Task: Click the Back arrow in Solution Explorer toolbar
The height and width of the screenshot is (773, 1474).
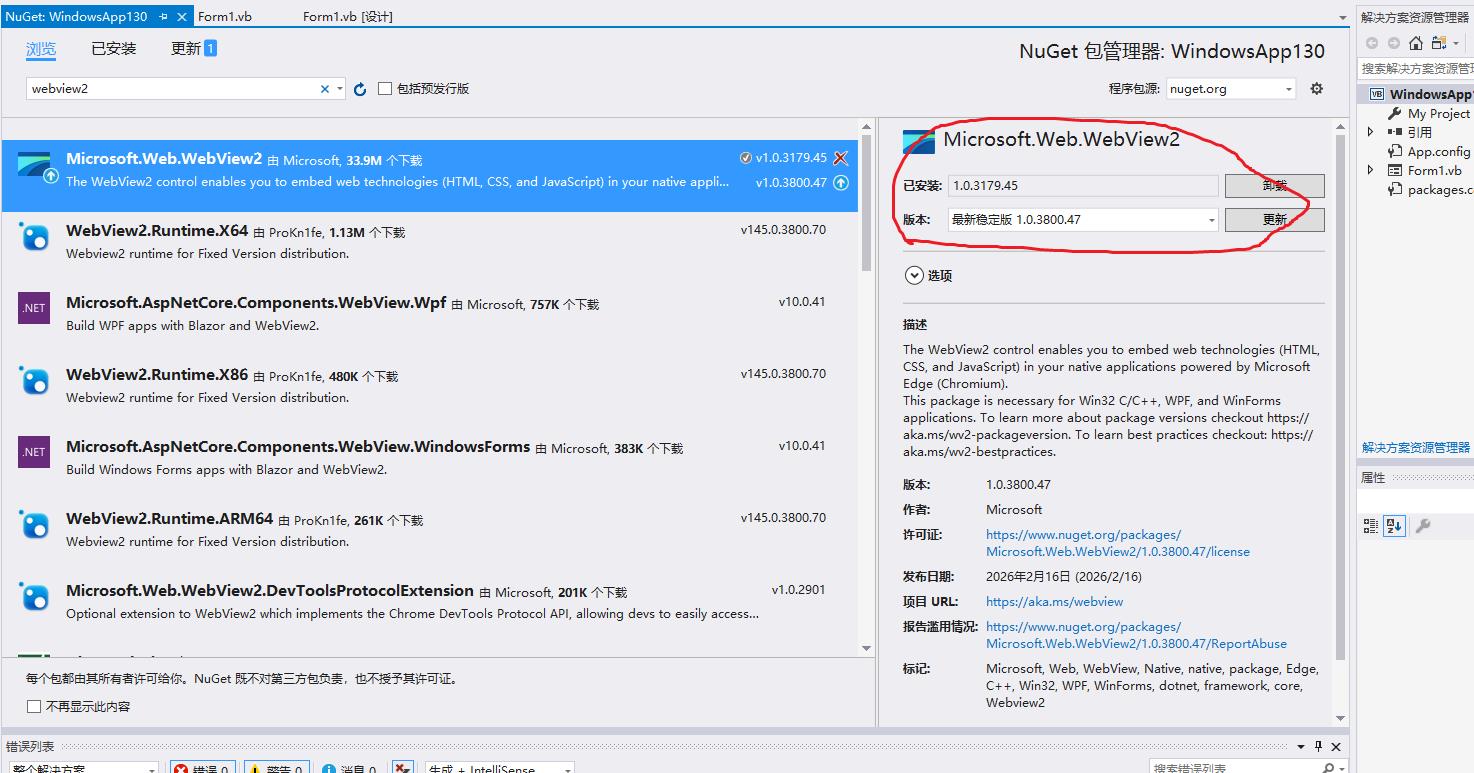Action: click(1372, 43)
